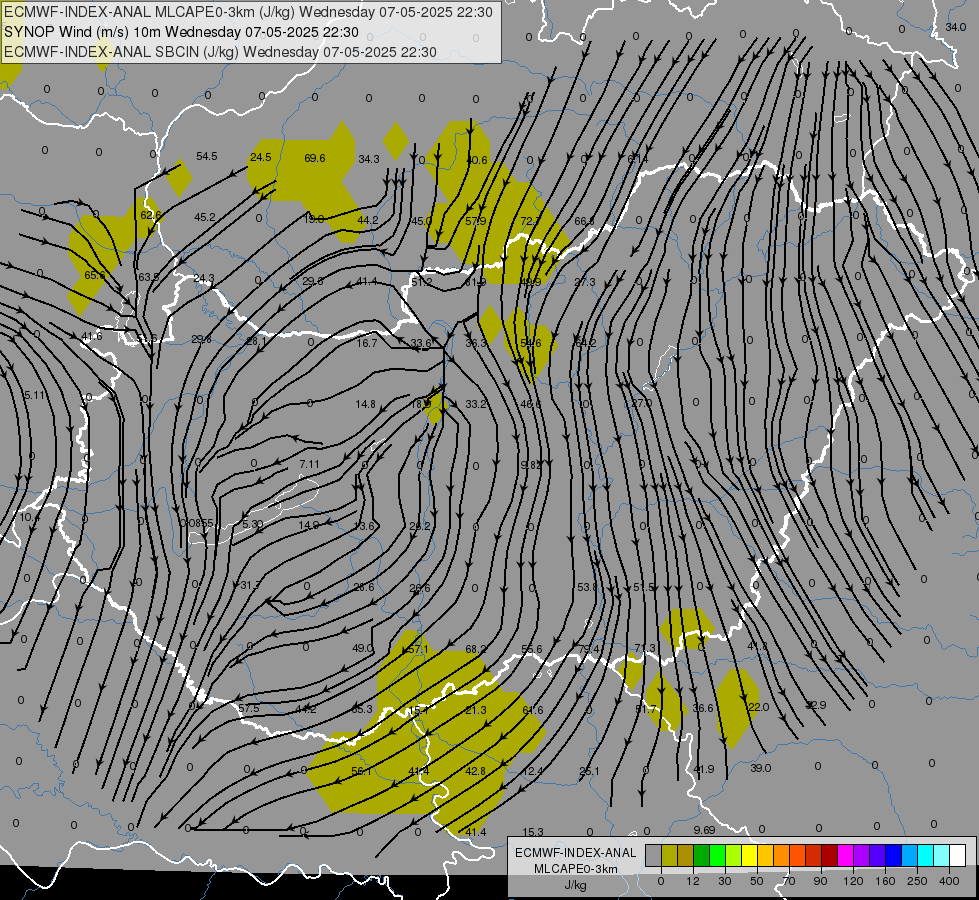Select map value 9.82
The width and height of the screenshot is (979, 900).
coord(531,465)
